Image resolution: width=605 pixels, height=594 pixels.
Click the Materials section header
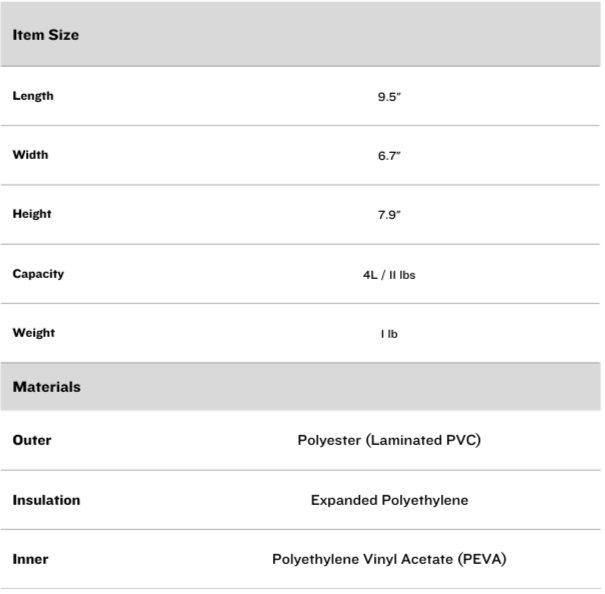pos(47,387)
